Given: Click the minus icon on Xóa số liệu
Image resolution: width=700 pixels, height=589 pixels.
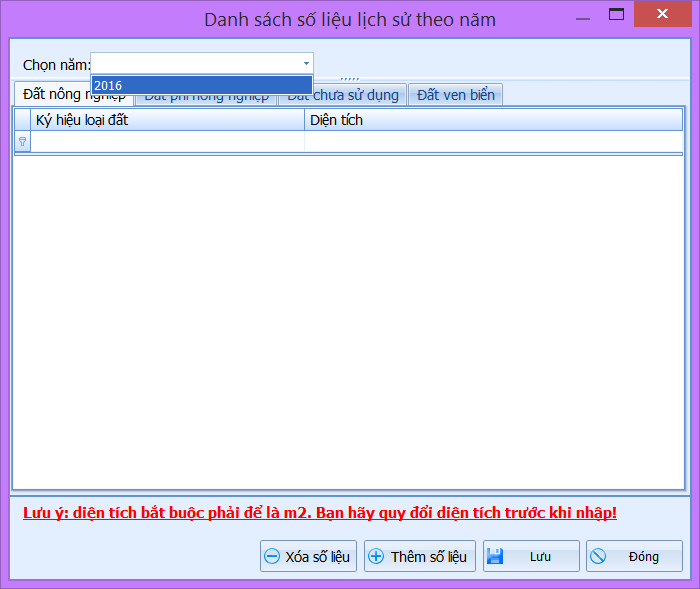Looking at the screenshot, I should (x=272, y=557).
